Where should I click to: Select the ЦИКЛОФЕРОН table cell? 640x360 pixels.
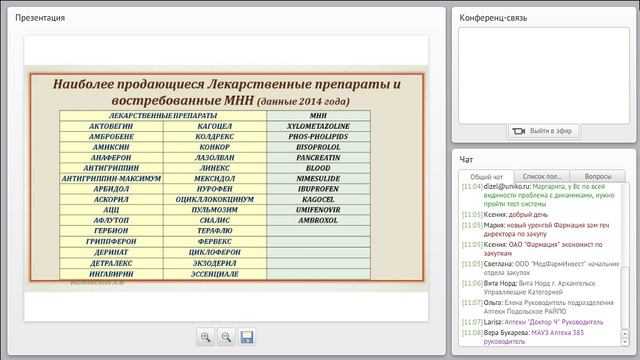click(215, 253)
